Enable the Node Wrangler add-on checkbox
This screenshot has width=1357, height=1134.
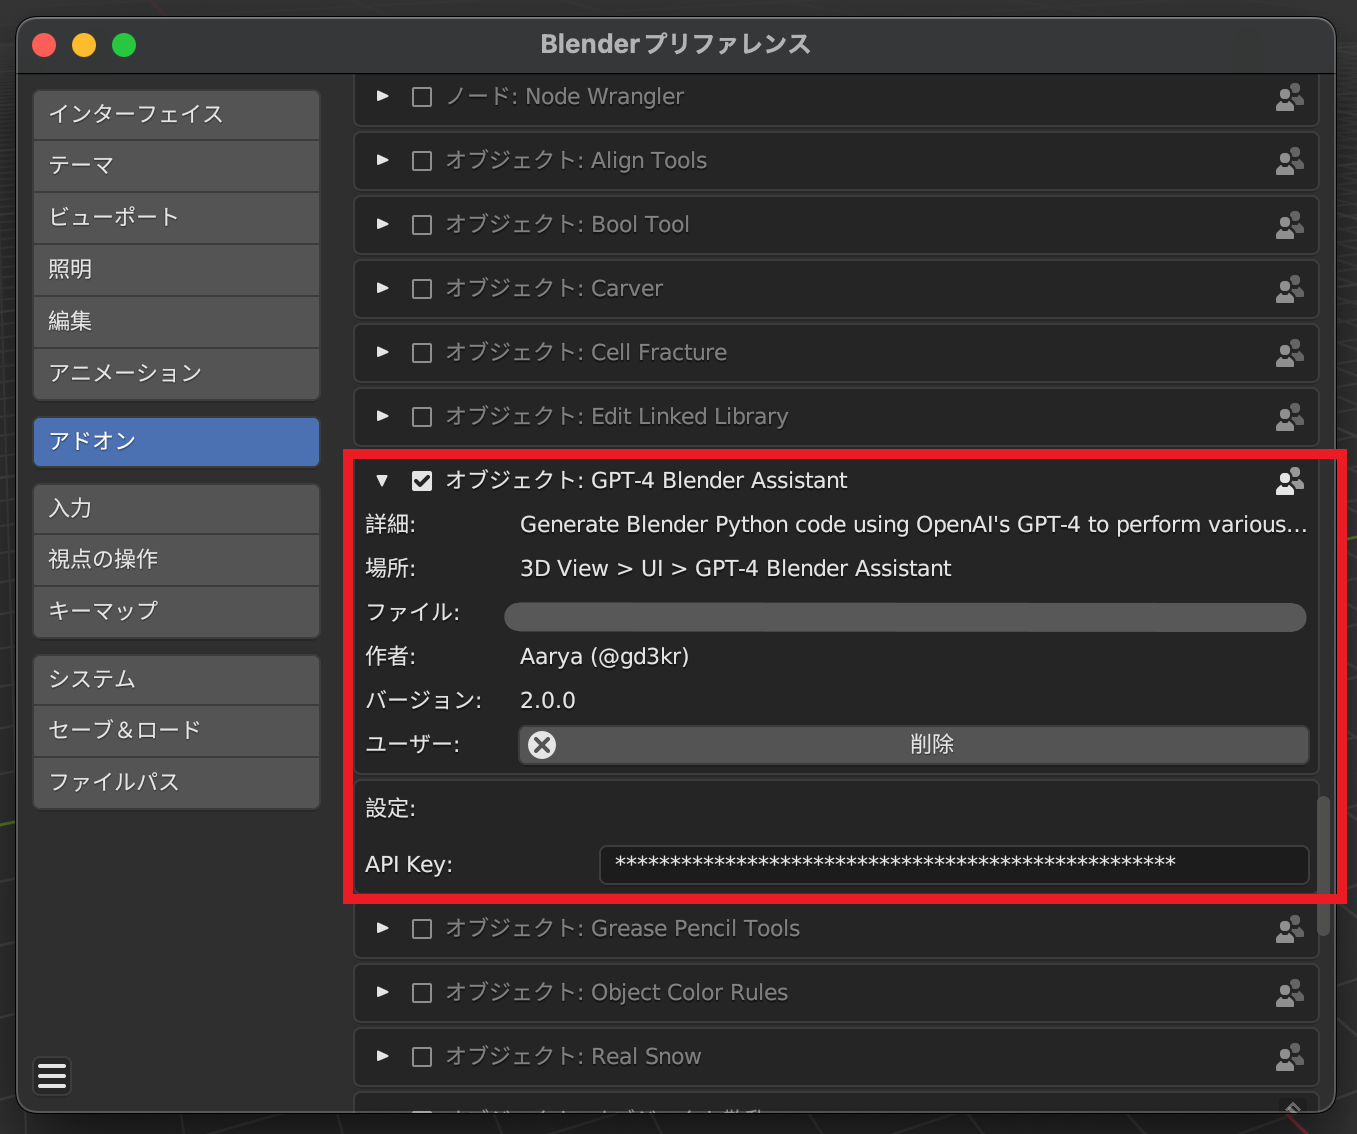422,97
